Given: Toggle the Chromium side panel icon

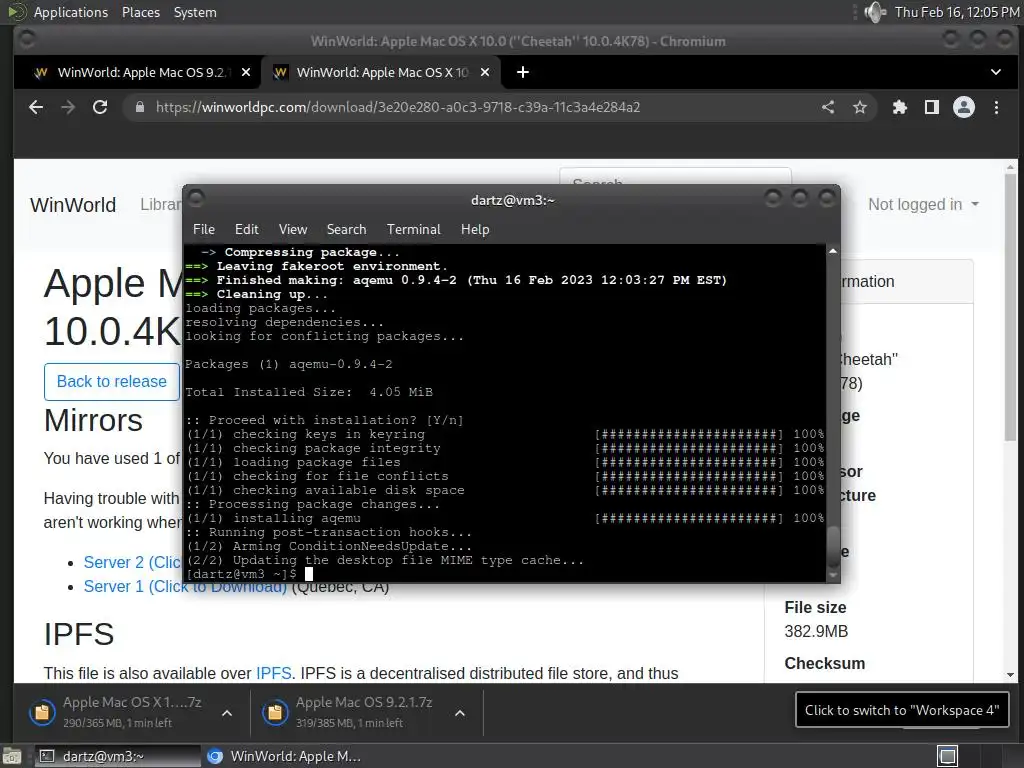Looking at the screenshot, I should [932, 107].
